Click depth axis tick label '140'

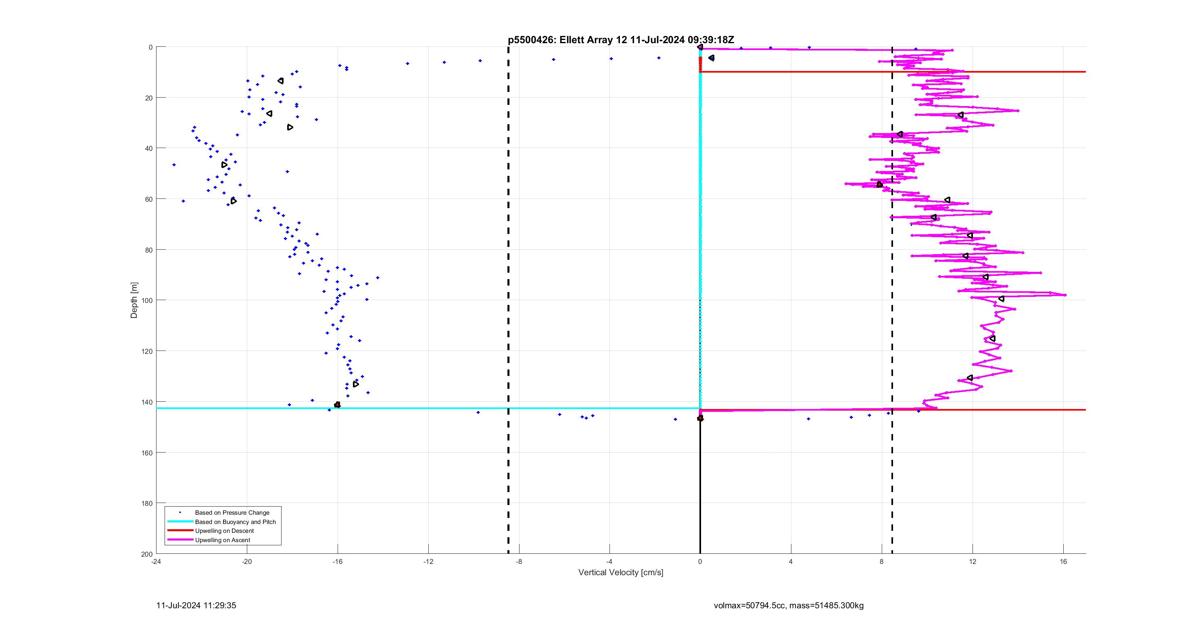[x=146, y=402]
